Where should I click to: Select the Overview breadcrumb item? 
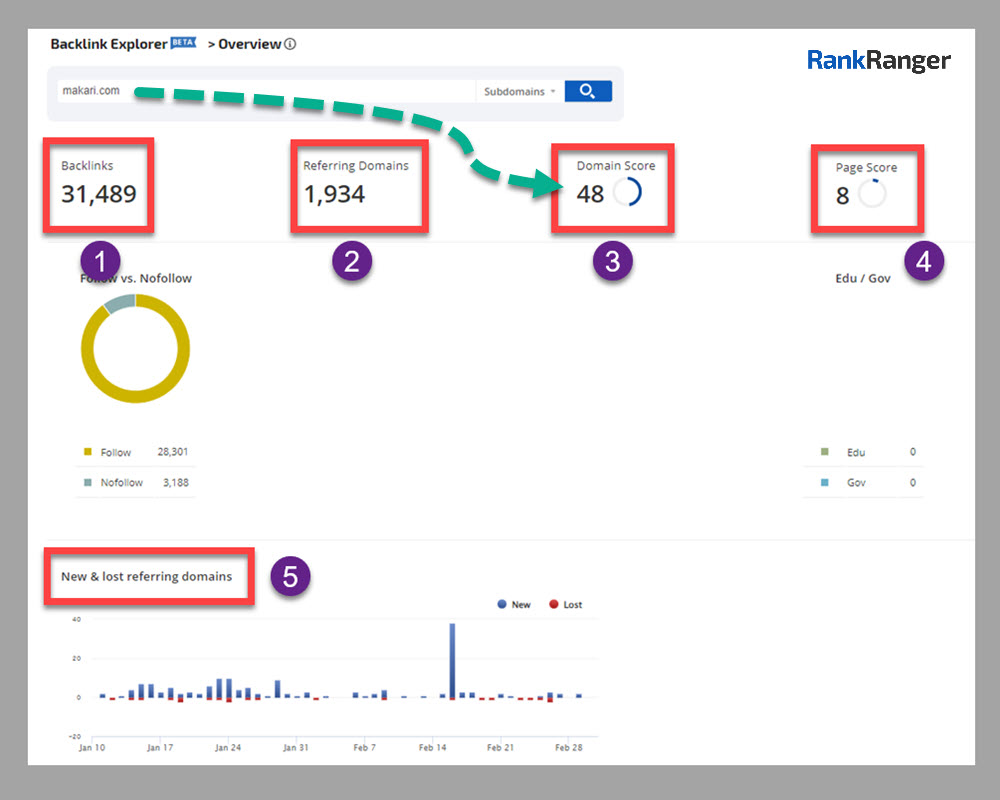tap(249, 44)
